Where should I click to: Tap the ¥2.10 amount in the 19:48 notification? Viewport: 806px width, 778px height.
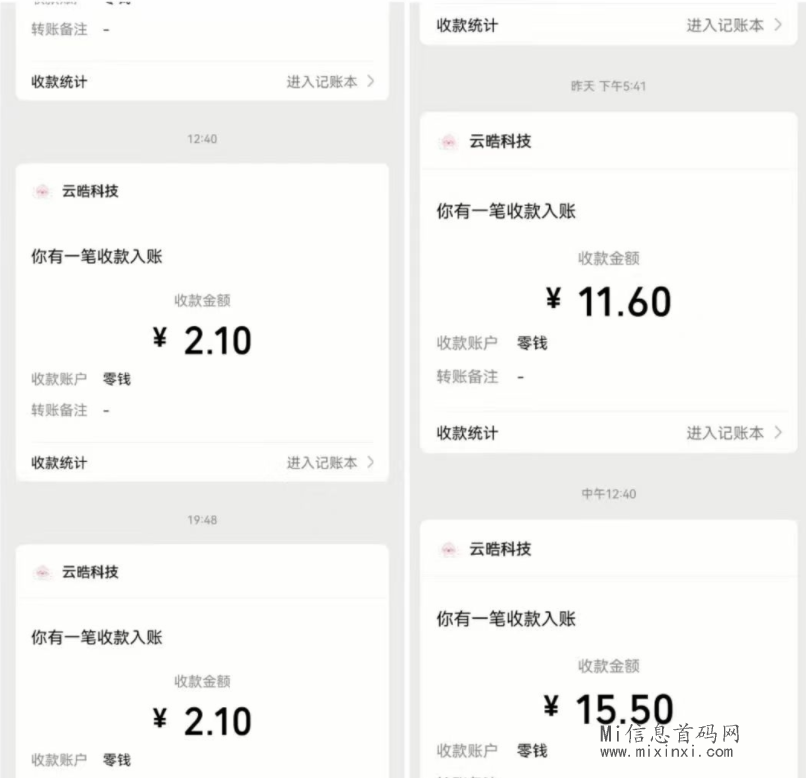tap(200, 720)
